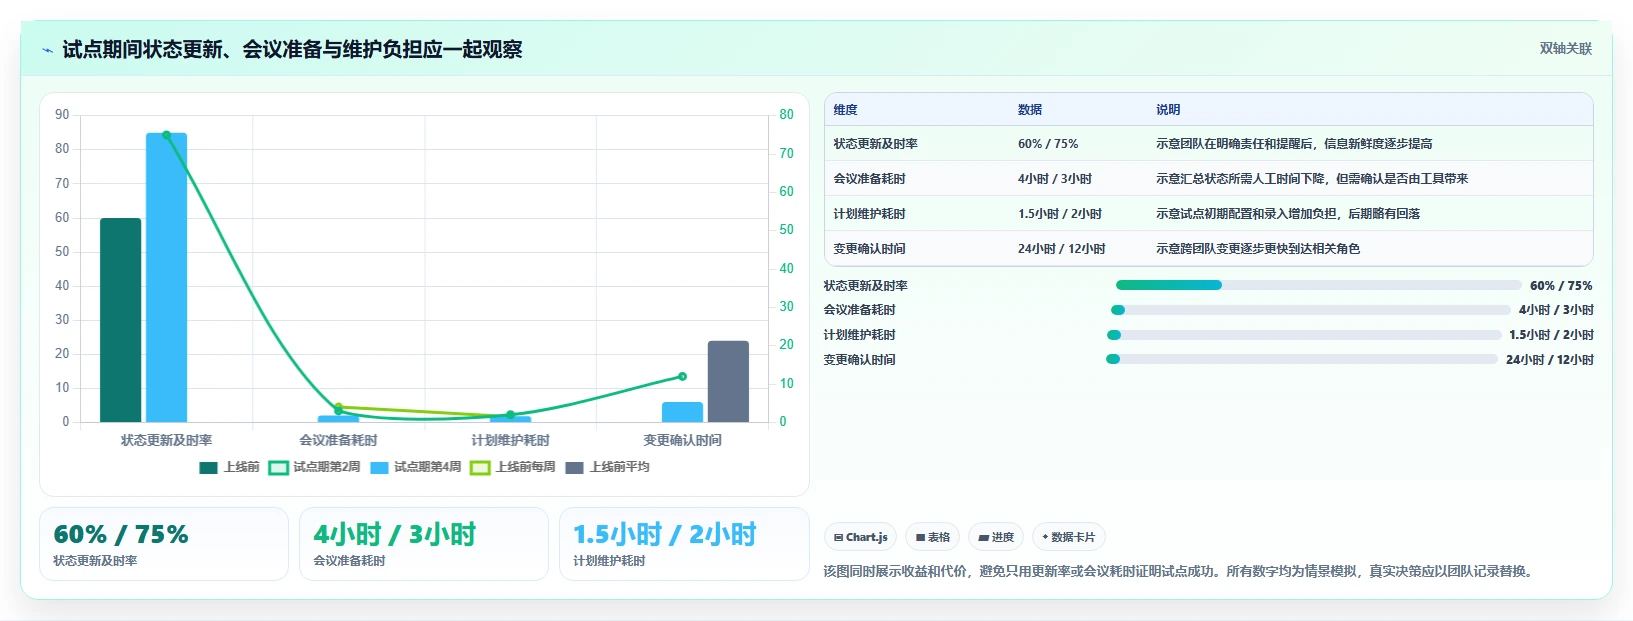Select the 变更确认时间 table row cell
The height and width of the screenshot is (621, 1633).
[869, 249]
